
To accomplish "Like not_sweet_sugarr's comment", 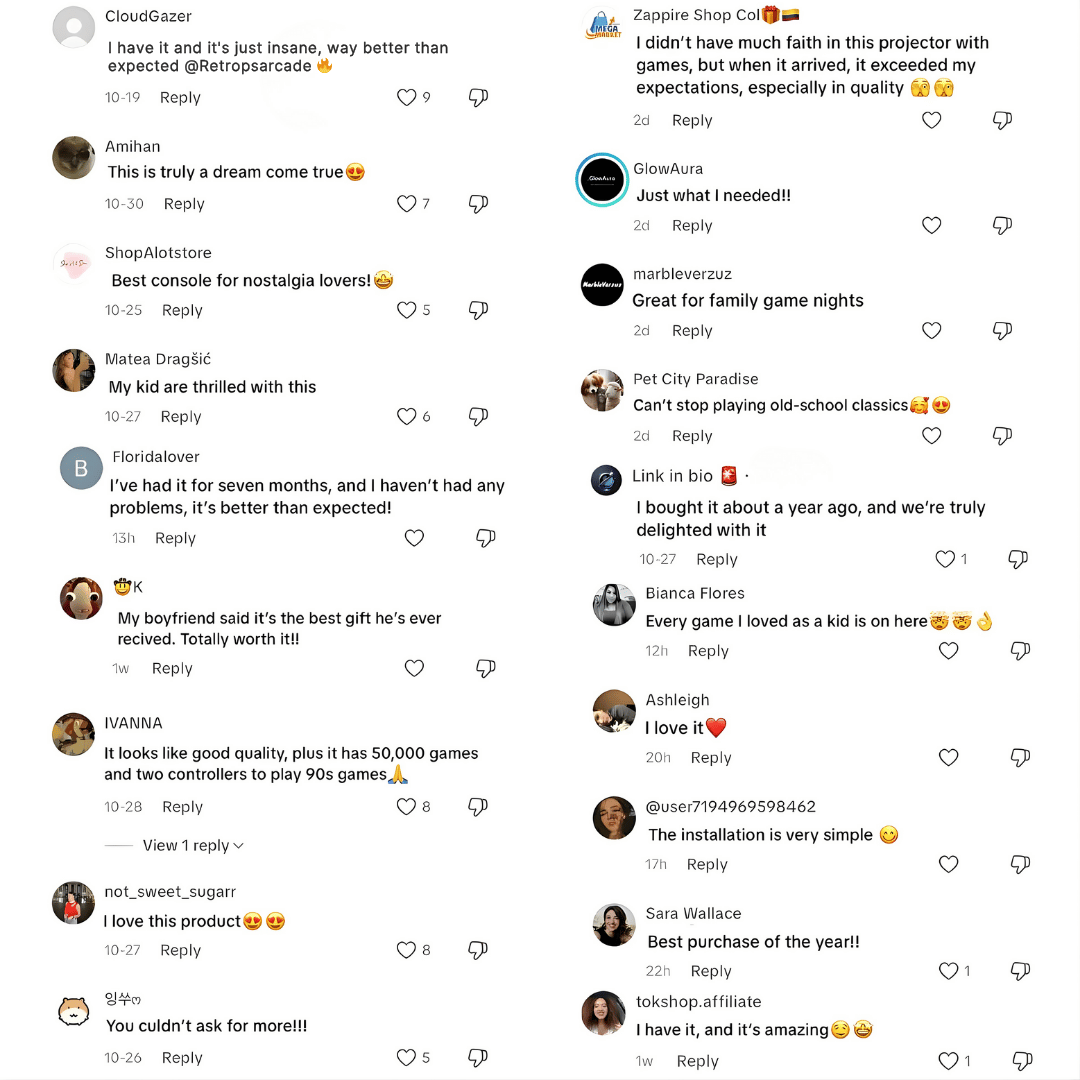I will [406, 950].
